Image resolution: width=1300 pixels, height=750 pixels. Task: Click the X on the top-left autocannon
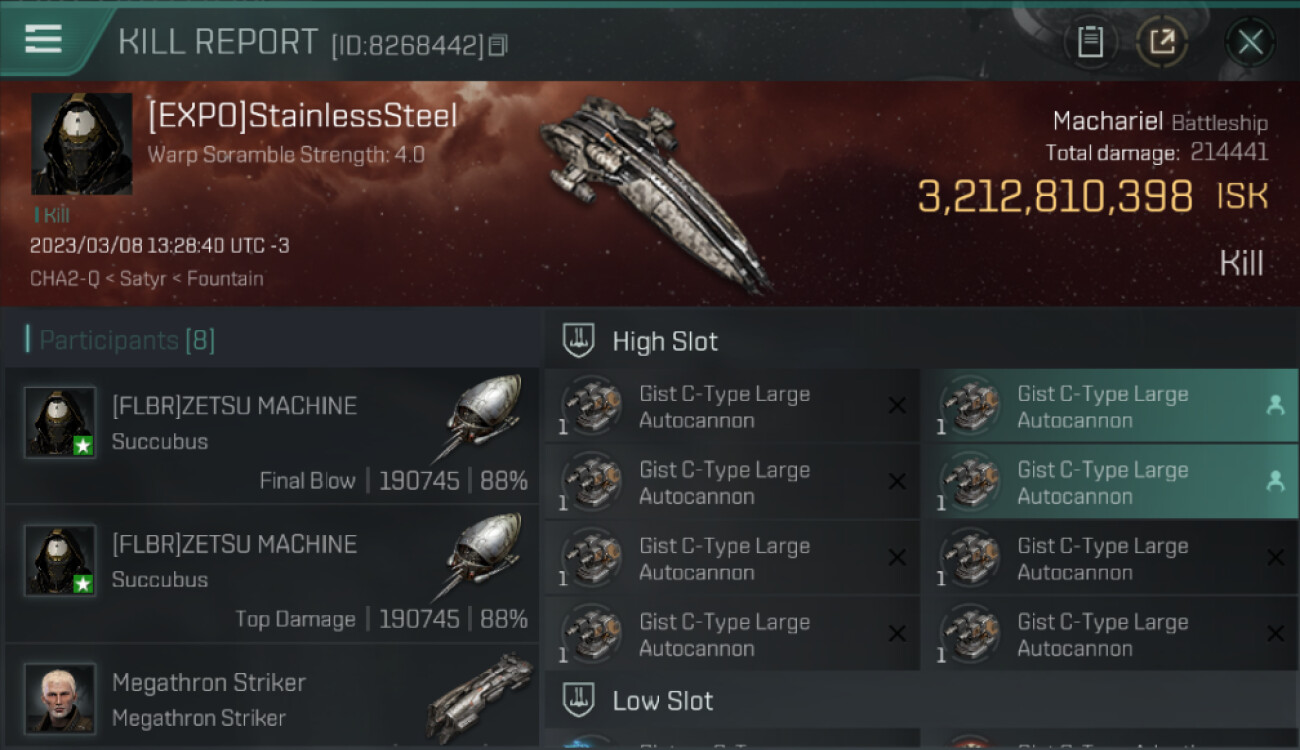(897, 405)
